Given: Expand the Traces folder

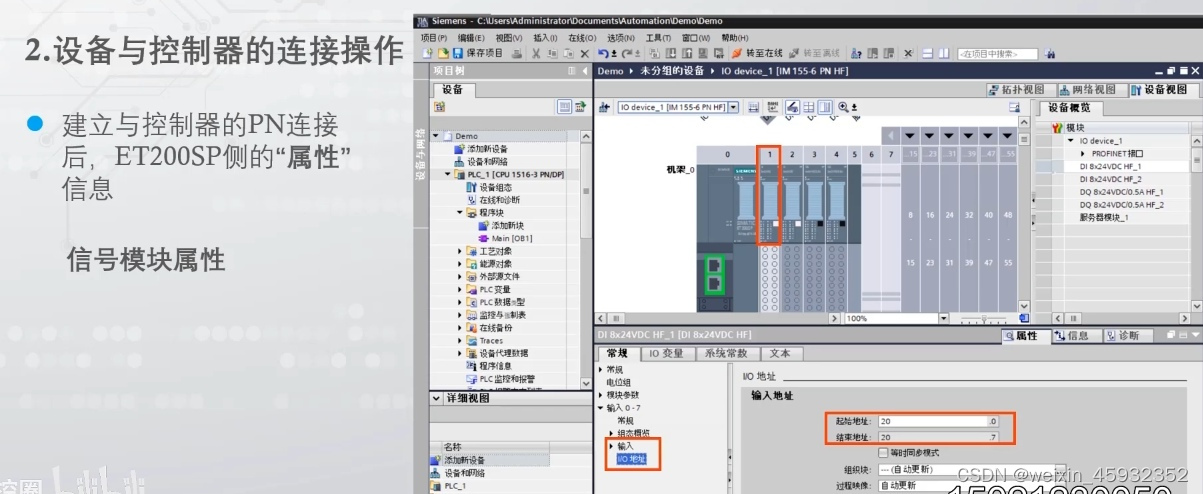Looking at the screenshot, I should pyautogui.click(x=461, y=341).
